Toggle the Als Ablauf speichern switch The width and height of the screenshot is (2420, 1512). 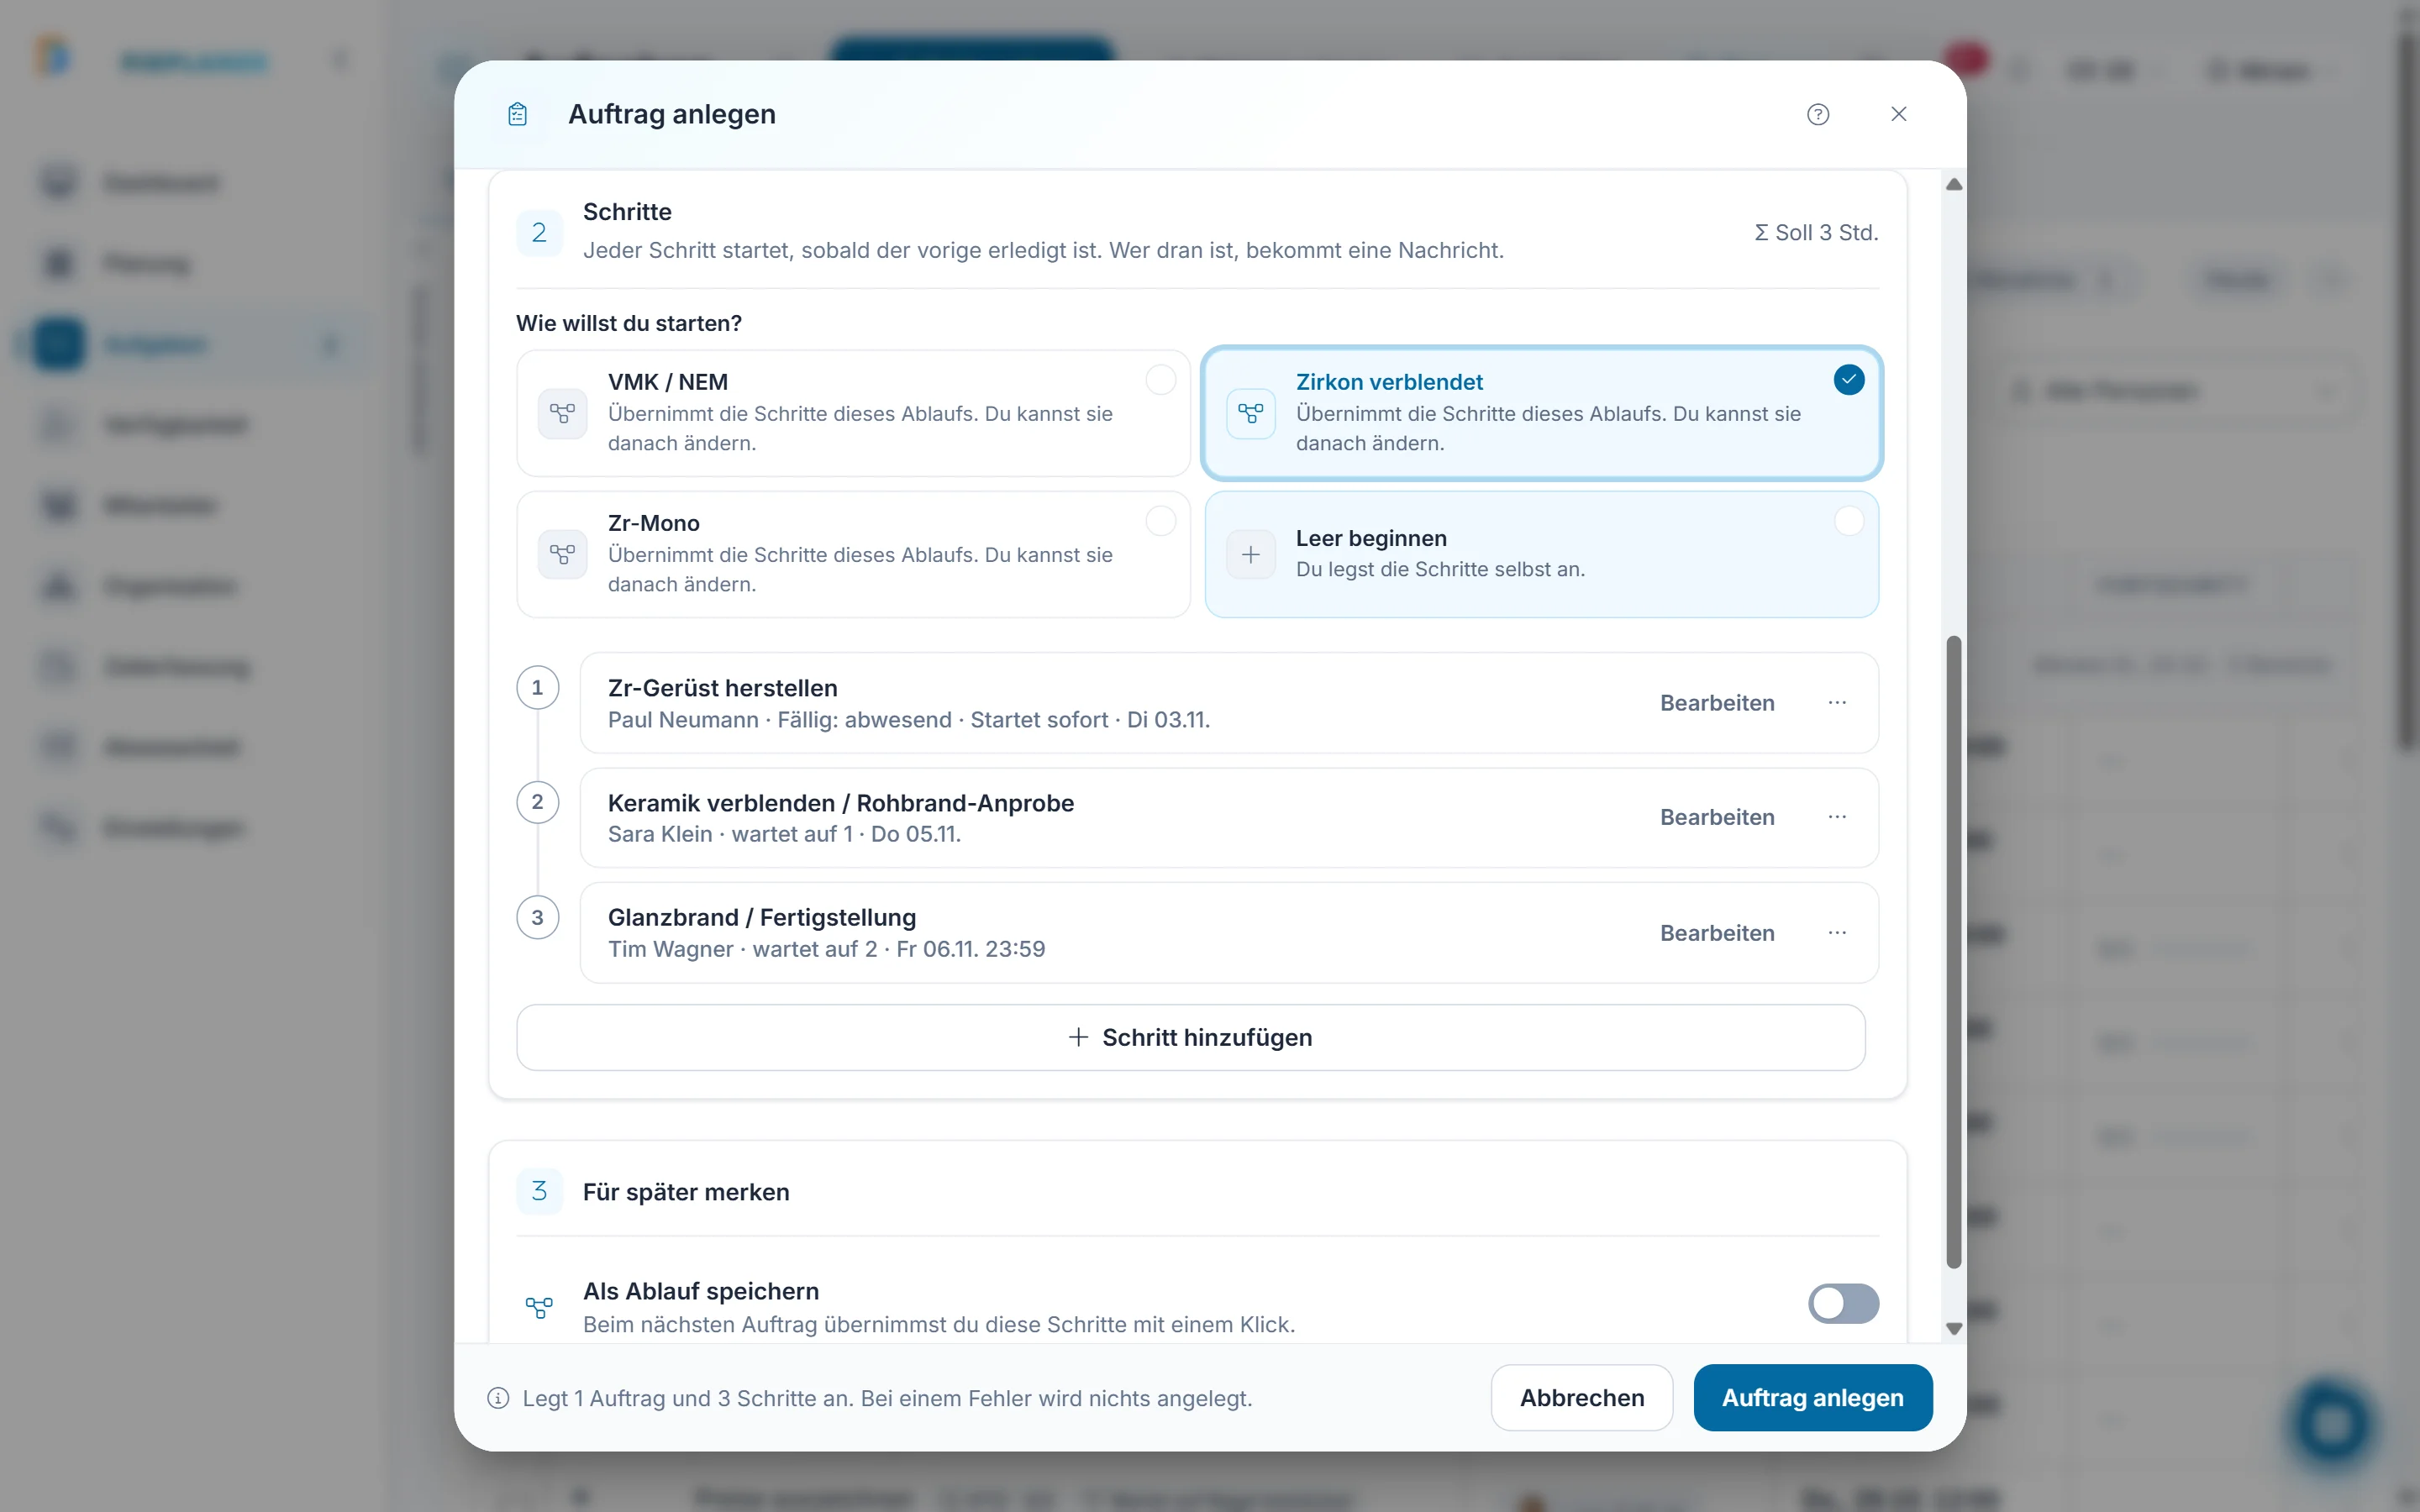point(1843,1304)
